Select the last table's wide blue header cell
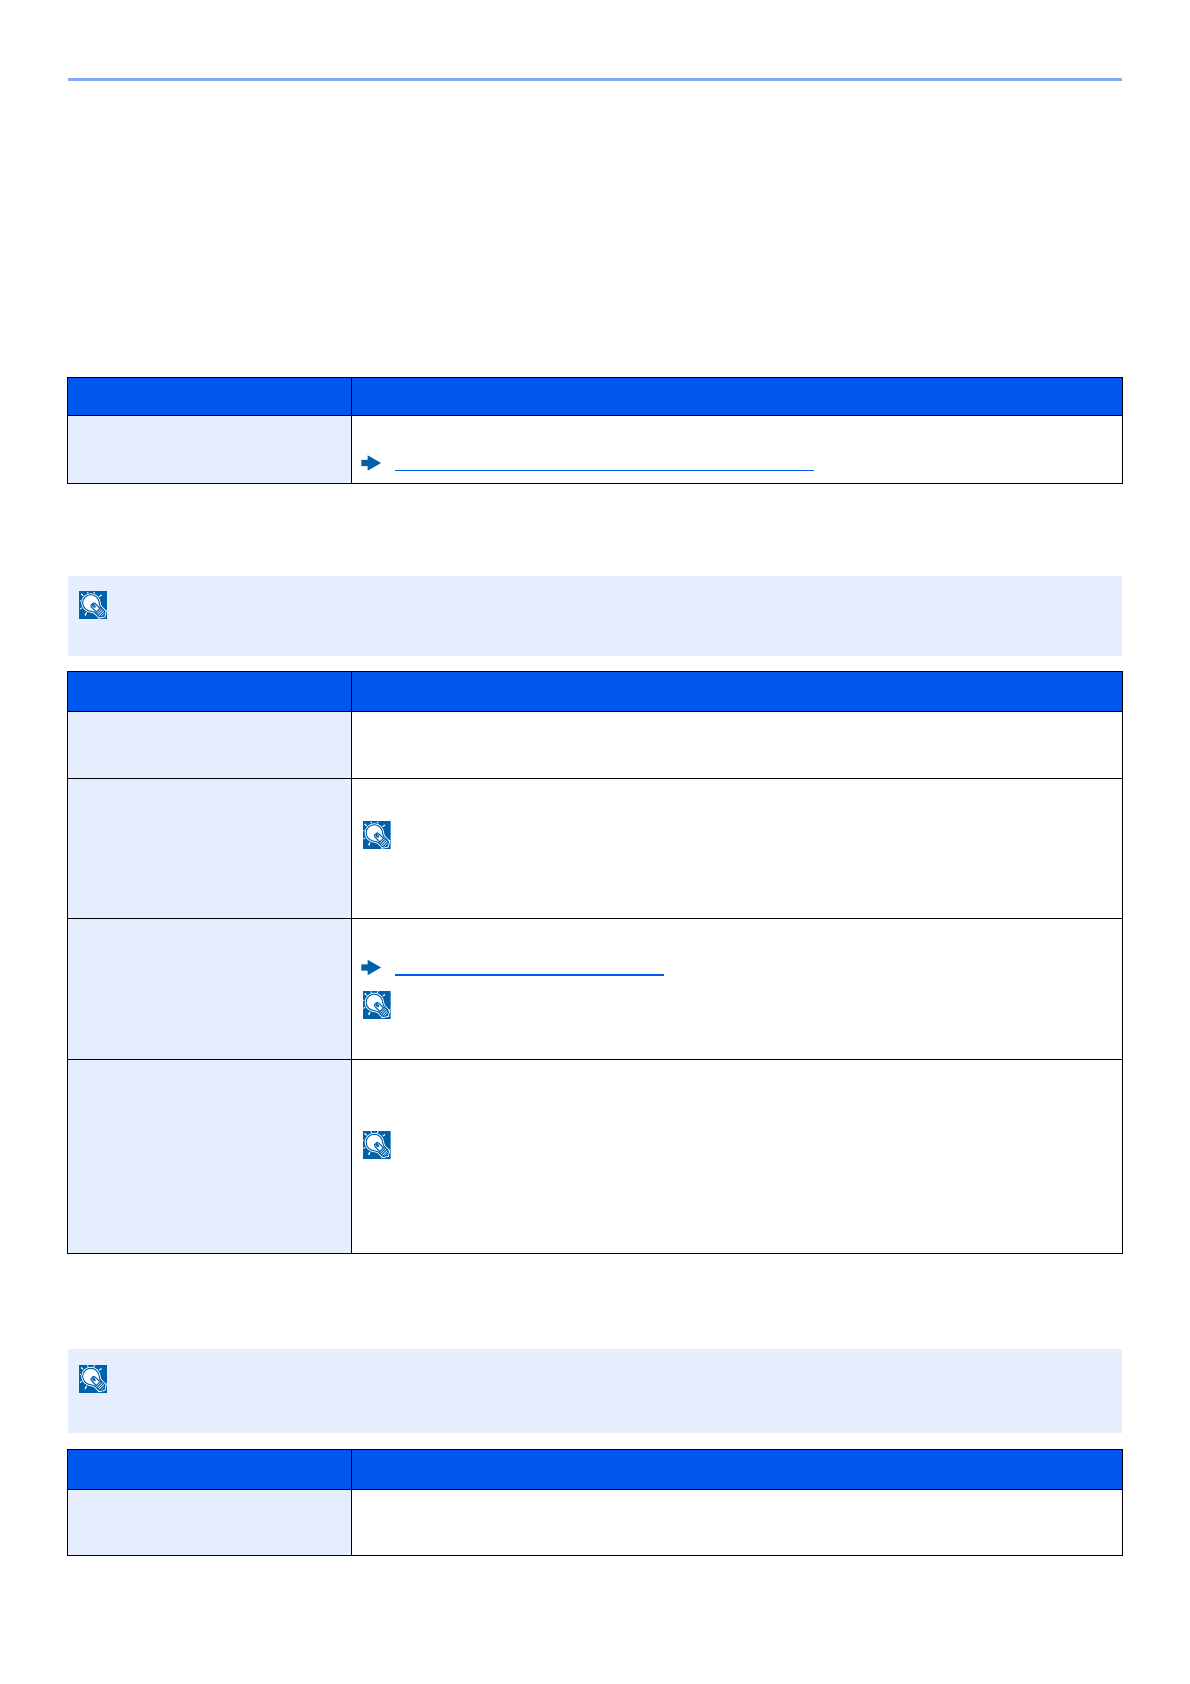Screen dimensions: 1190x1684 tap(737, 1469)
